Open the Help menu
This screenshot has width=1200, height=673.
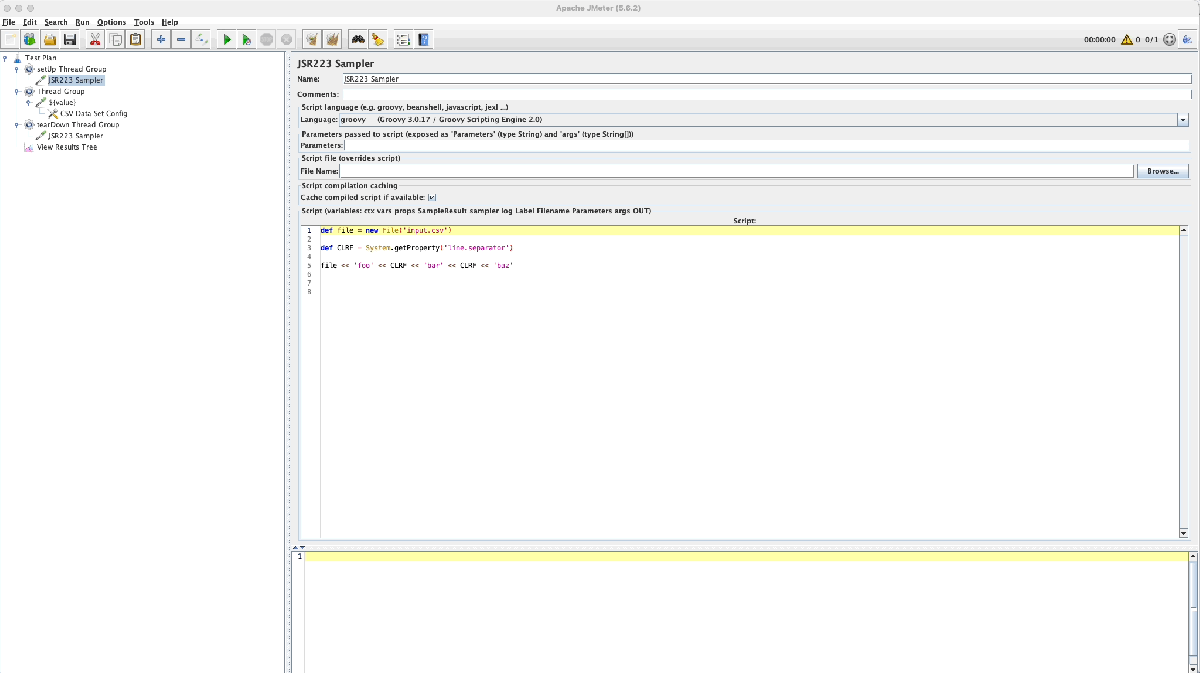(170, 22)
